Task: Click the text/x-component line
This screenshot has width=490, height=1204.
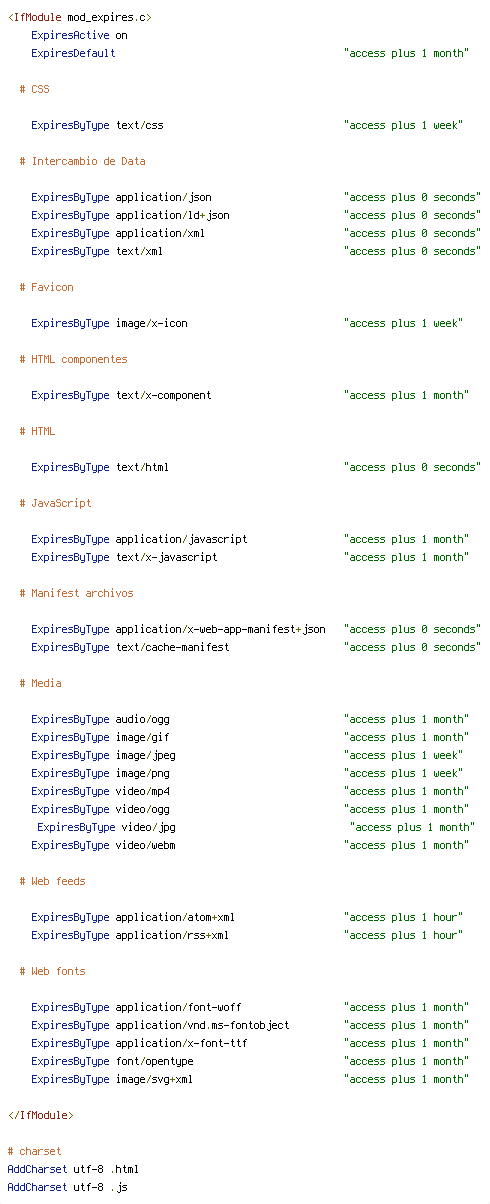Action: (x=249, y=395)
